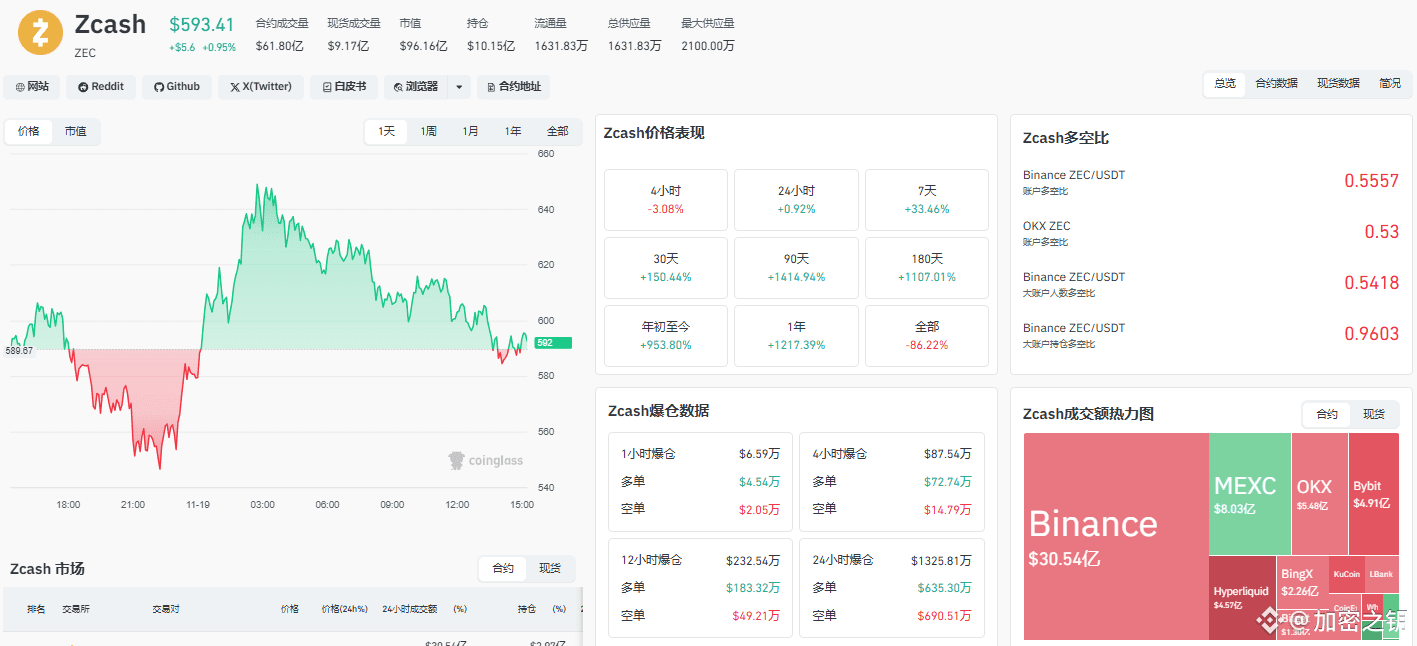
Task: Click the KuCoin heatmap tile
Action: [1347, 574]
